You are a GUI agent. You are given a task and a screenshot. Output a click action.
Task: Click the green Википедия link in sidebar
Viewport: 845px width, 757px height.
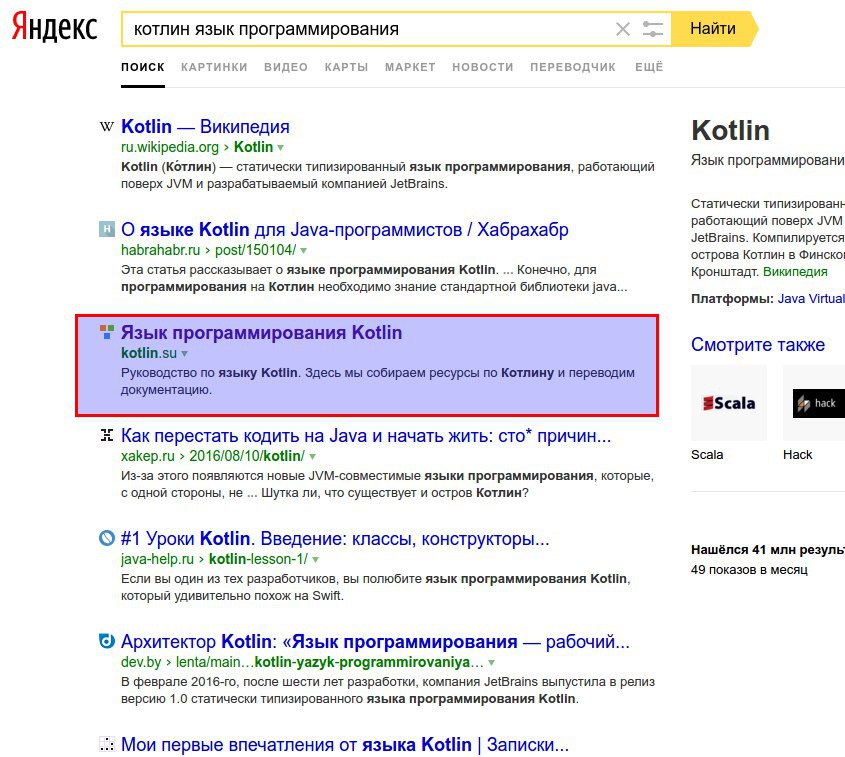pos(795,272)
